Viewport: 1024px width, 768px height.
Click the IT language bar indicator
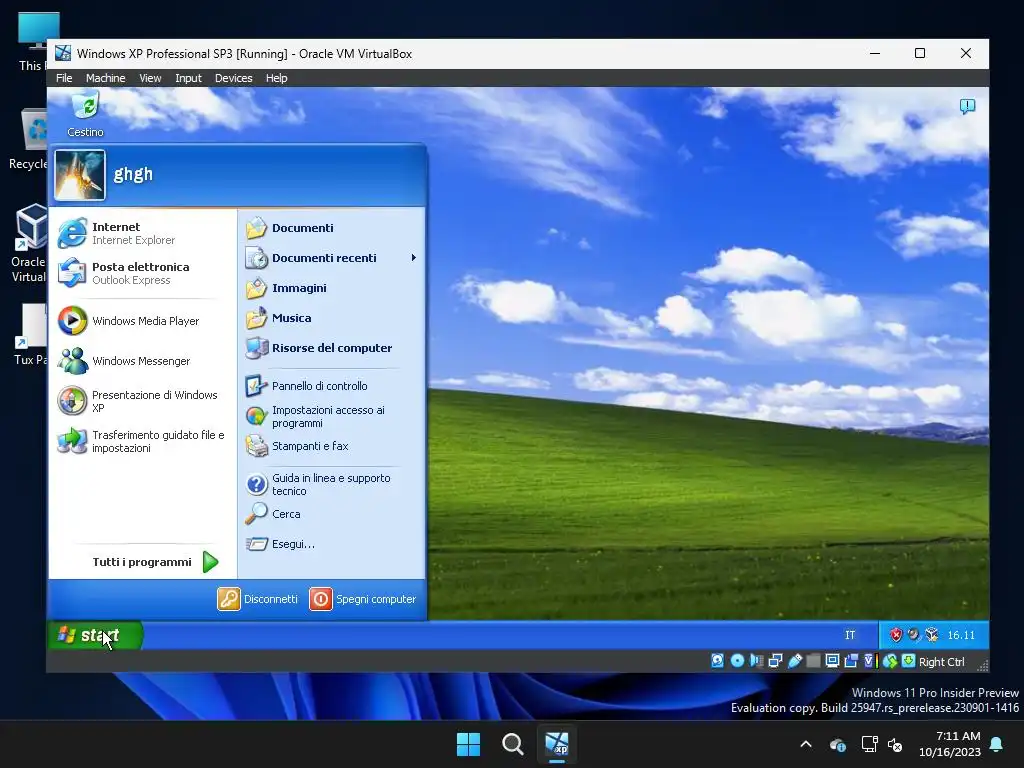coord(850,635)
